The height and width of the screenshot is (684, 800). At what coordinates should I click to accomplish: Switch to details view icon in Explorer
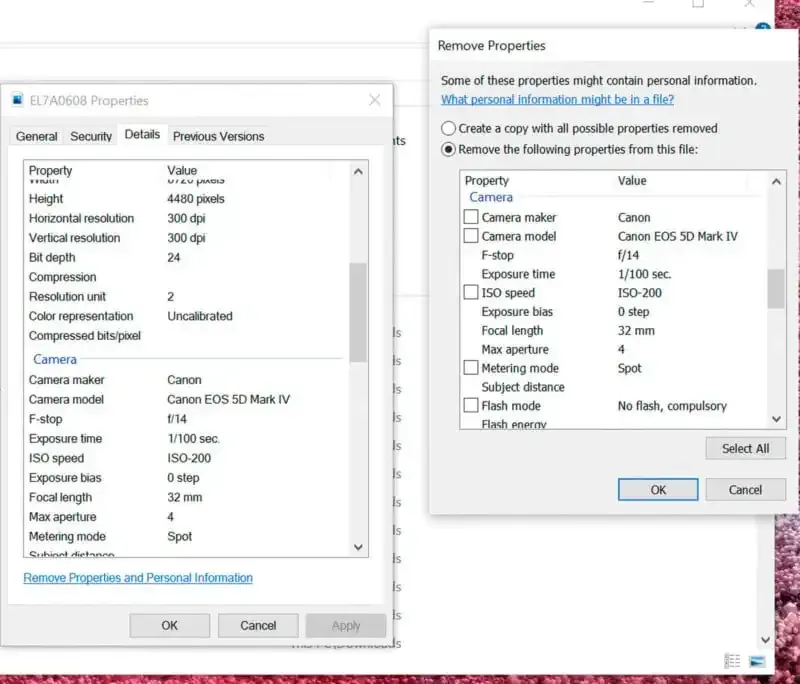[x=733, y=661]
